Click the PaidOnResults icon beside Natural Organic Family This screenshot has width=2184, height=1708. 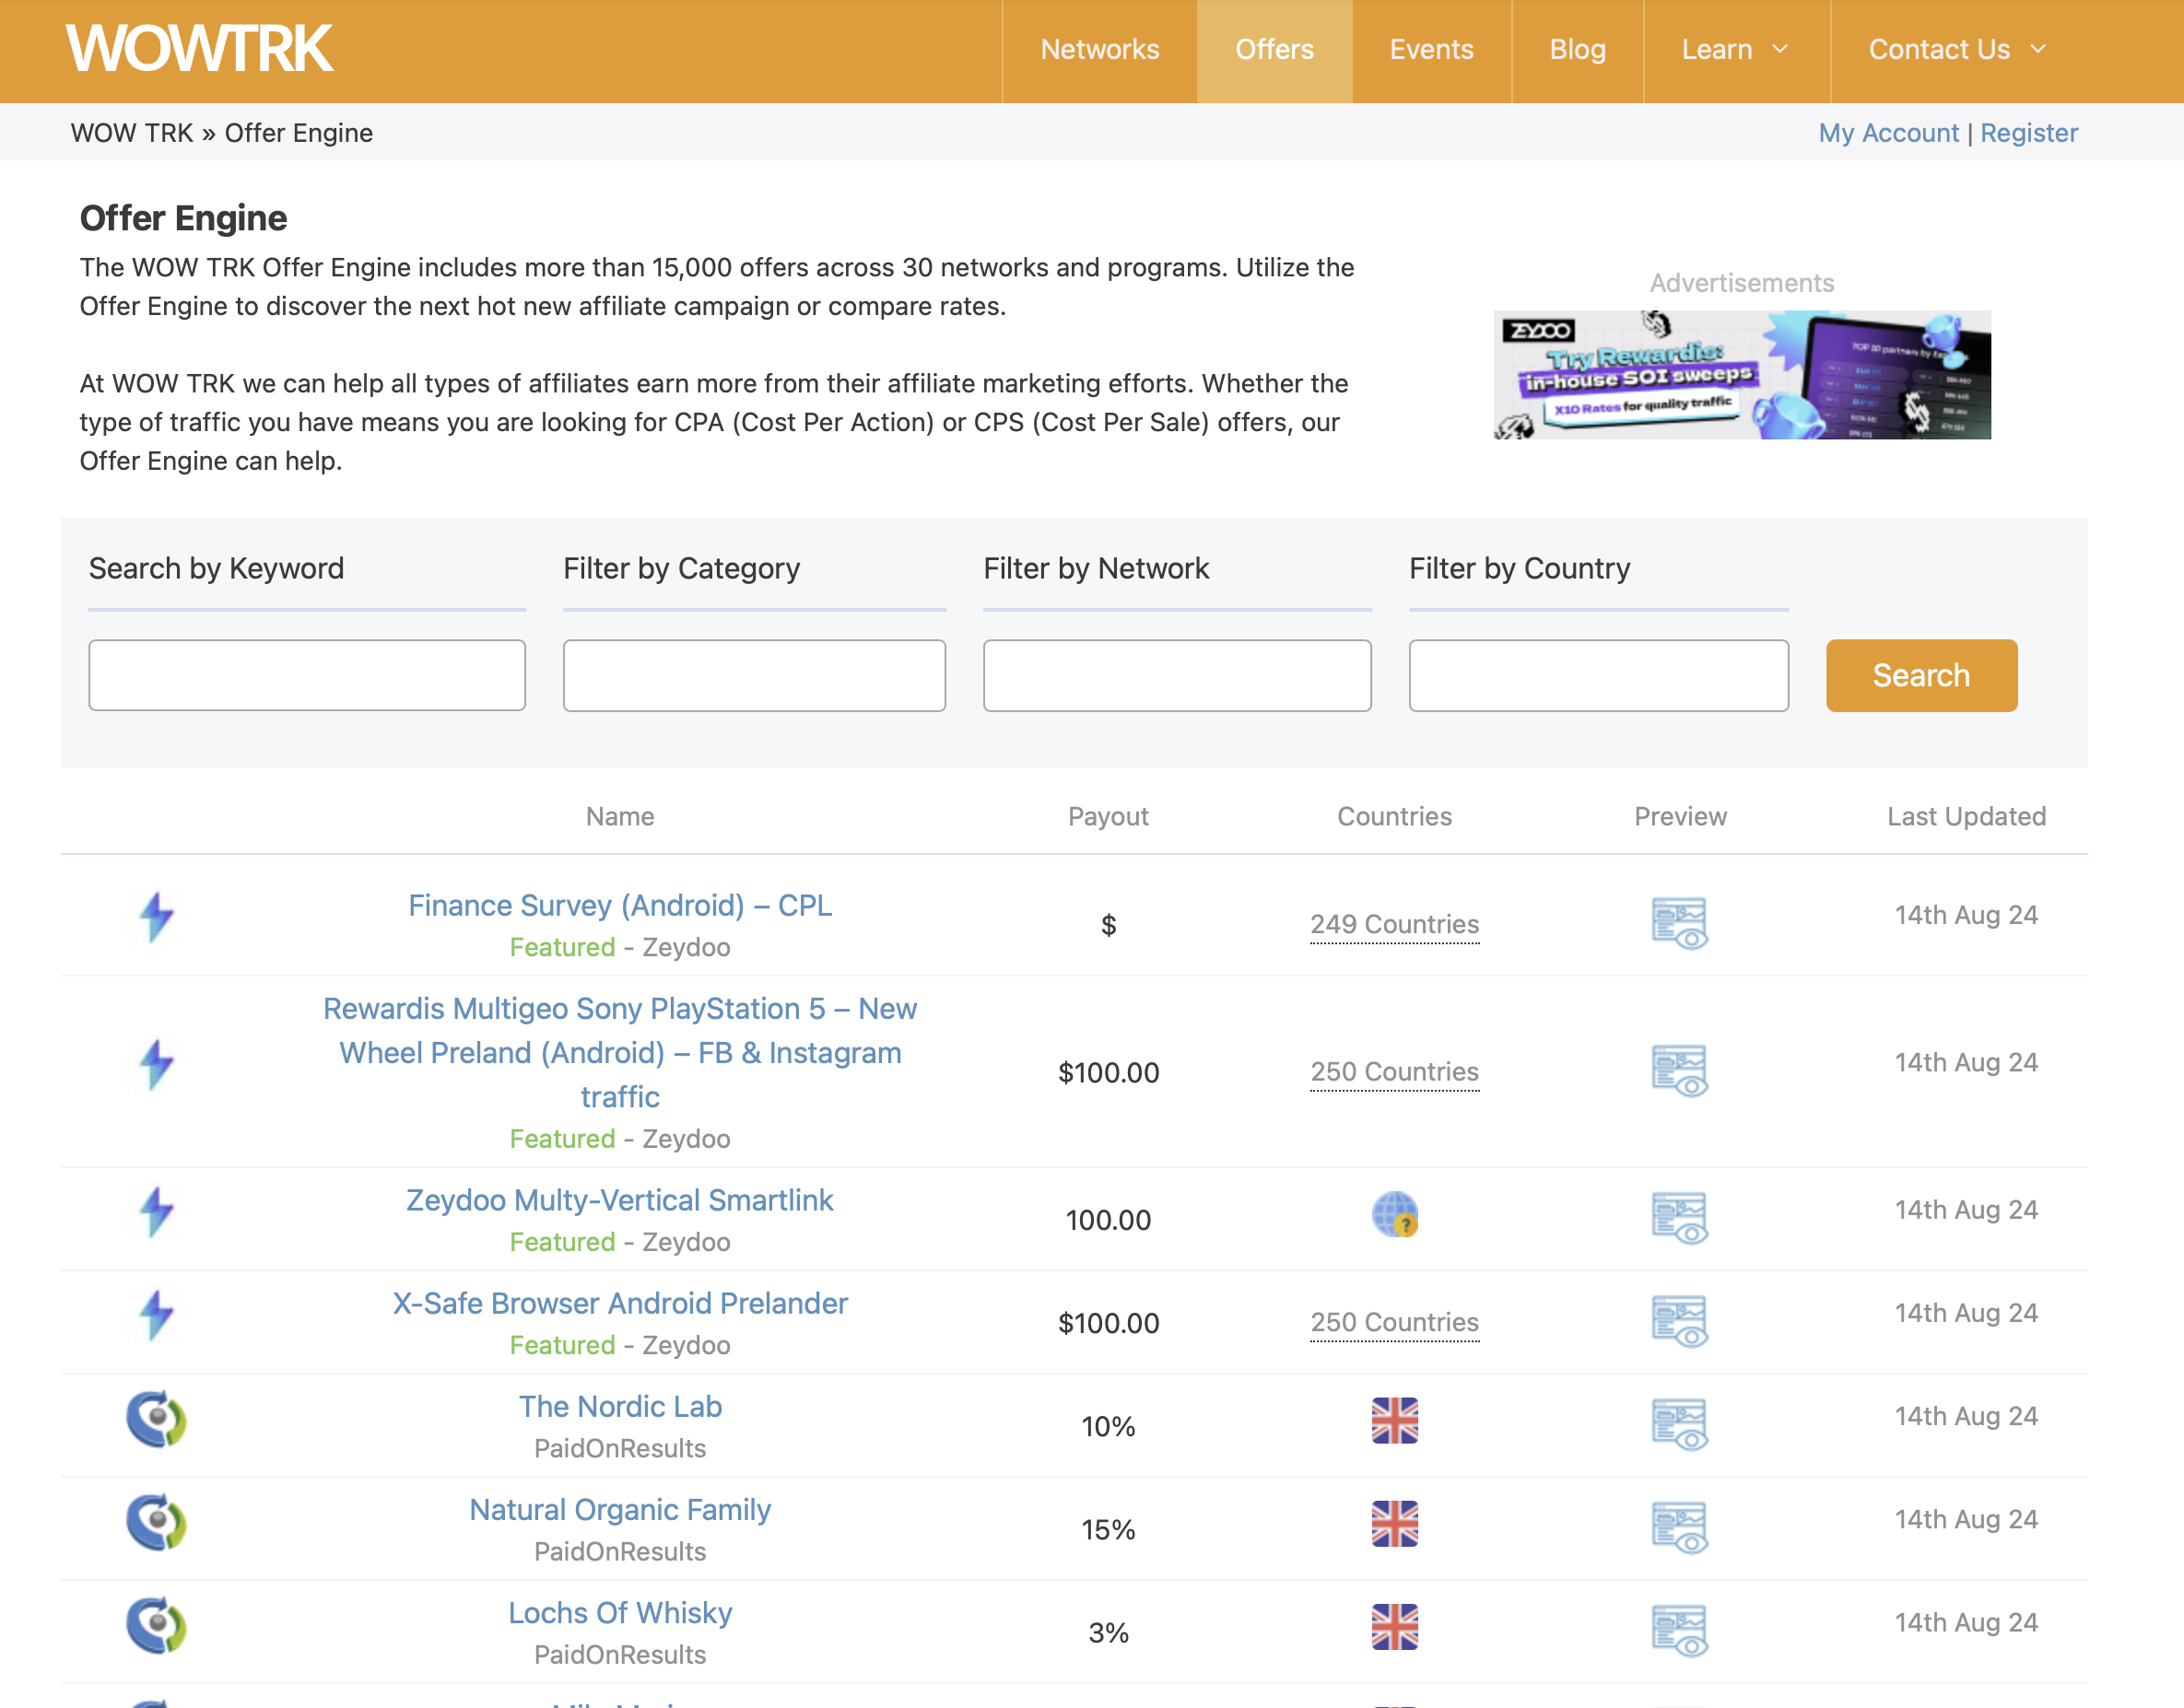click(156, 1523)
